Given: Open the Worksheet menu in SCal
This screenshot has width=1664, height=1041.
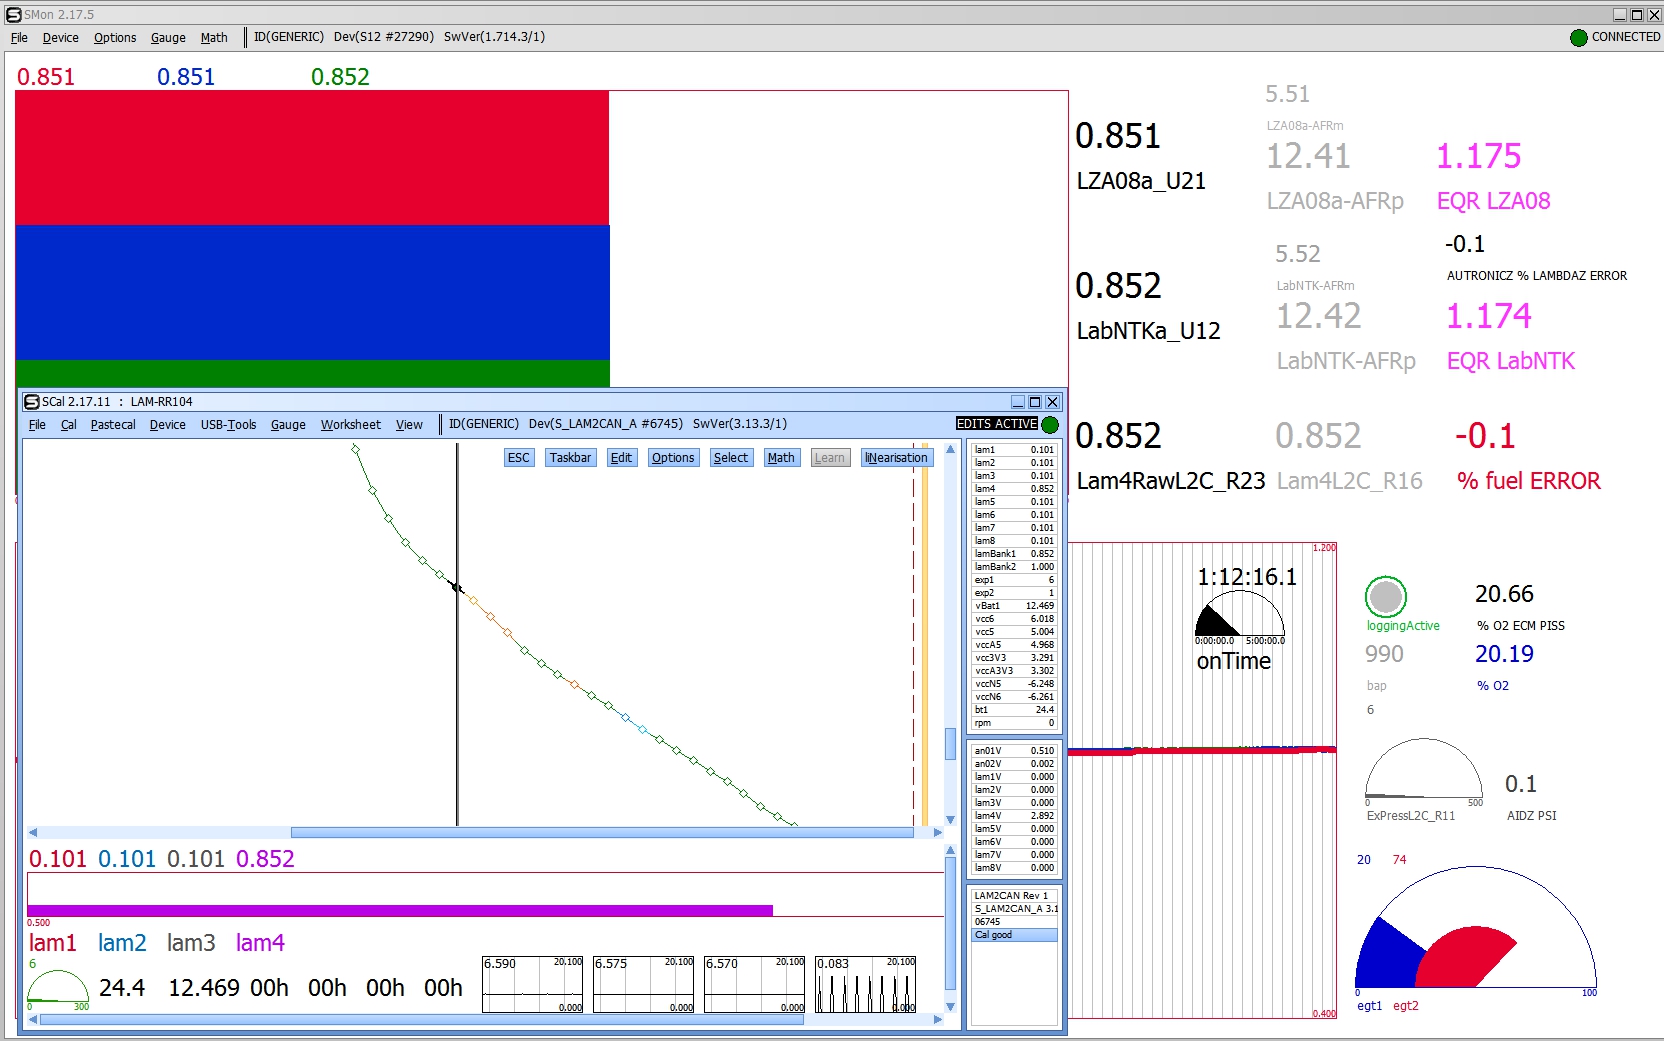Looking at the screenshot, I should 350,425.
